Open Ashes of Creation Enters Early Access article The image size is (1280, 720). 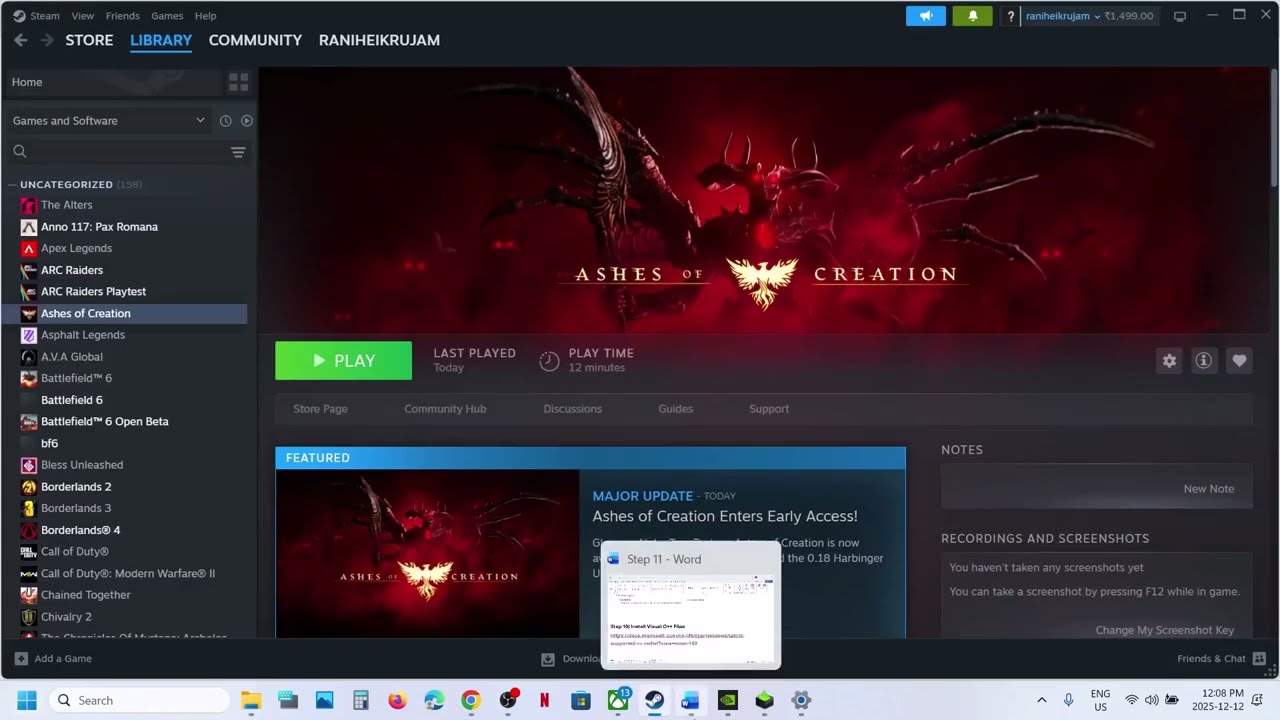click(x=725, y=516)
